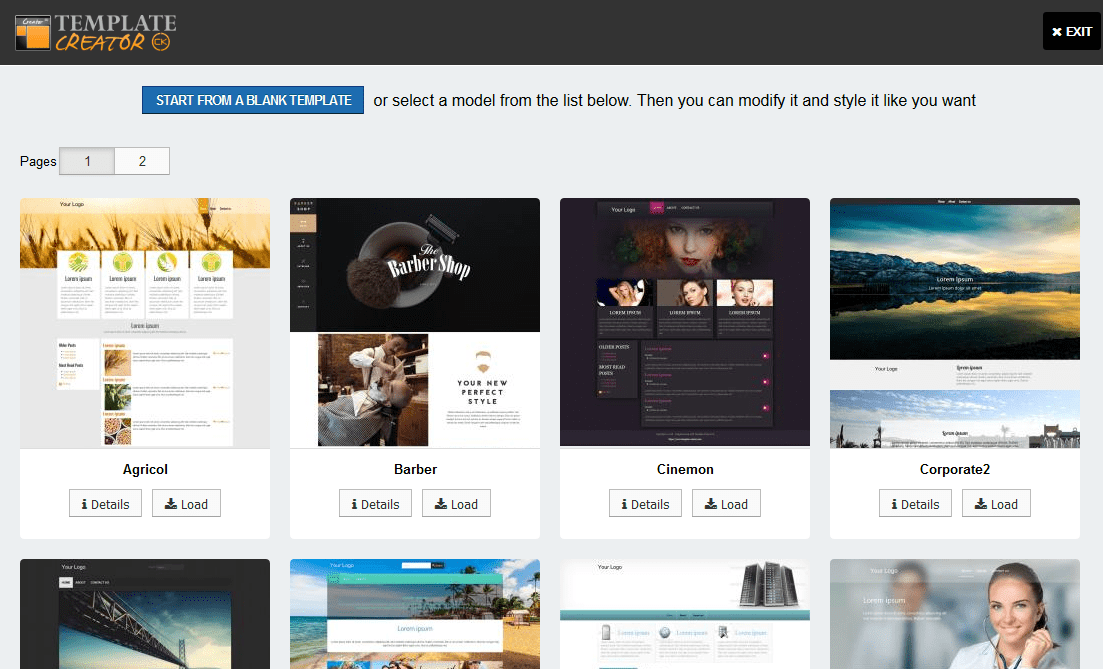View details of the Corporate2 template
The width and height of the screenshot is (1120, 669).
tap(916, 503)
